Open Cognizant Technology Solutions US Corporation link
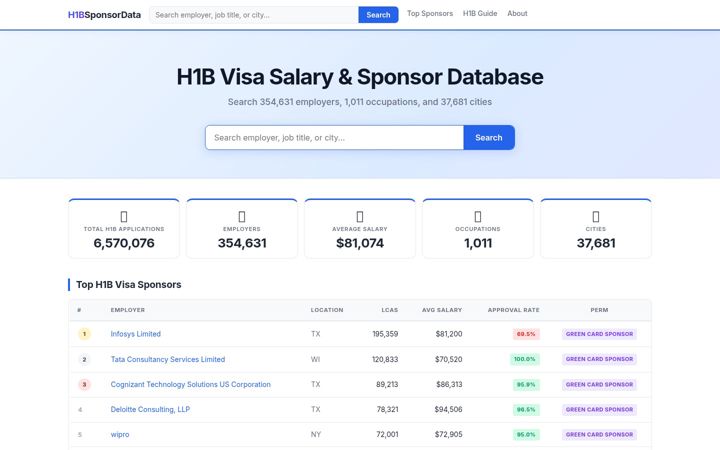This screenshot has height=450, width=720. [x=191, y=384]
